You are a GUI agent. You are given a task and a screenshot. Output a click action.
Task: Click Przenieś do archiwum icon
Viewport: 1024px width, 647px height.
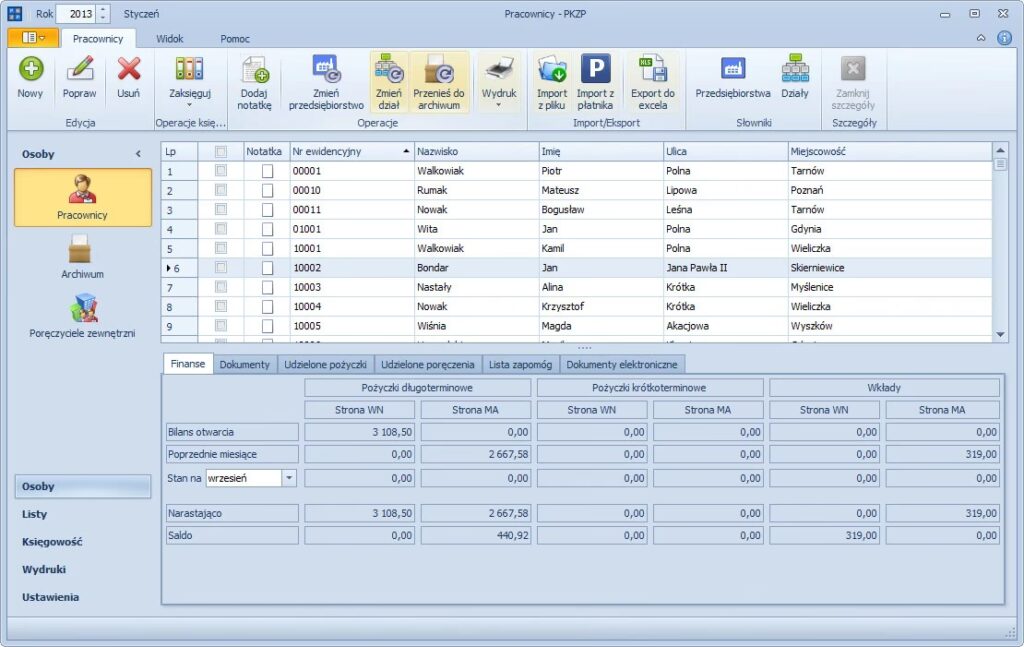click(439, 70)
